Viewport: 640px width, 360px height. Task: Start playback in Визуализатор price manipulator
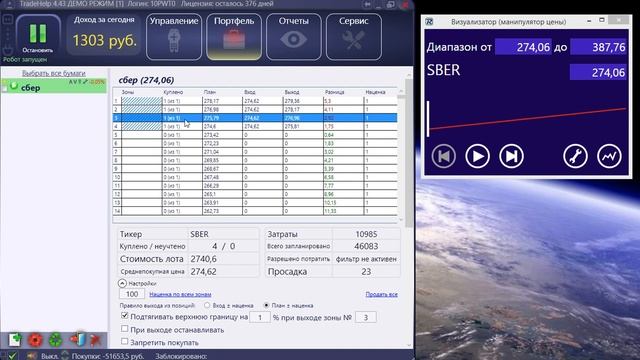pos(478,156)
